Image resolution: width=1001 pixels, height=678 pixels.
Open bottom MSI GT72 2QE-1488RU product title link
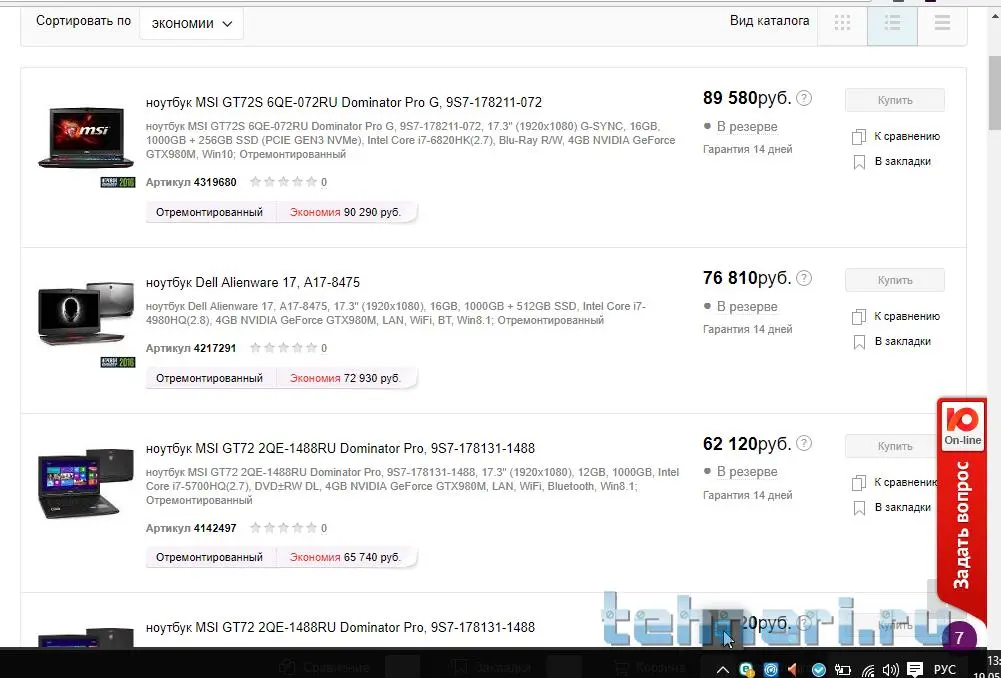(x=340, y=628)
